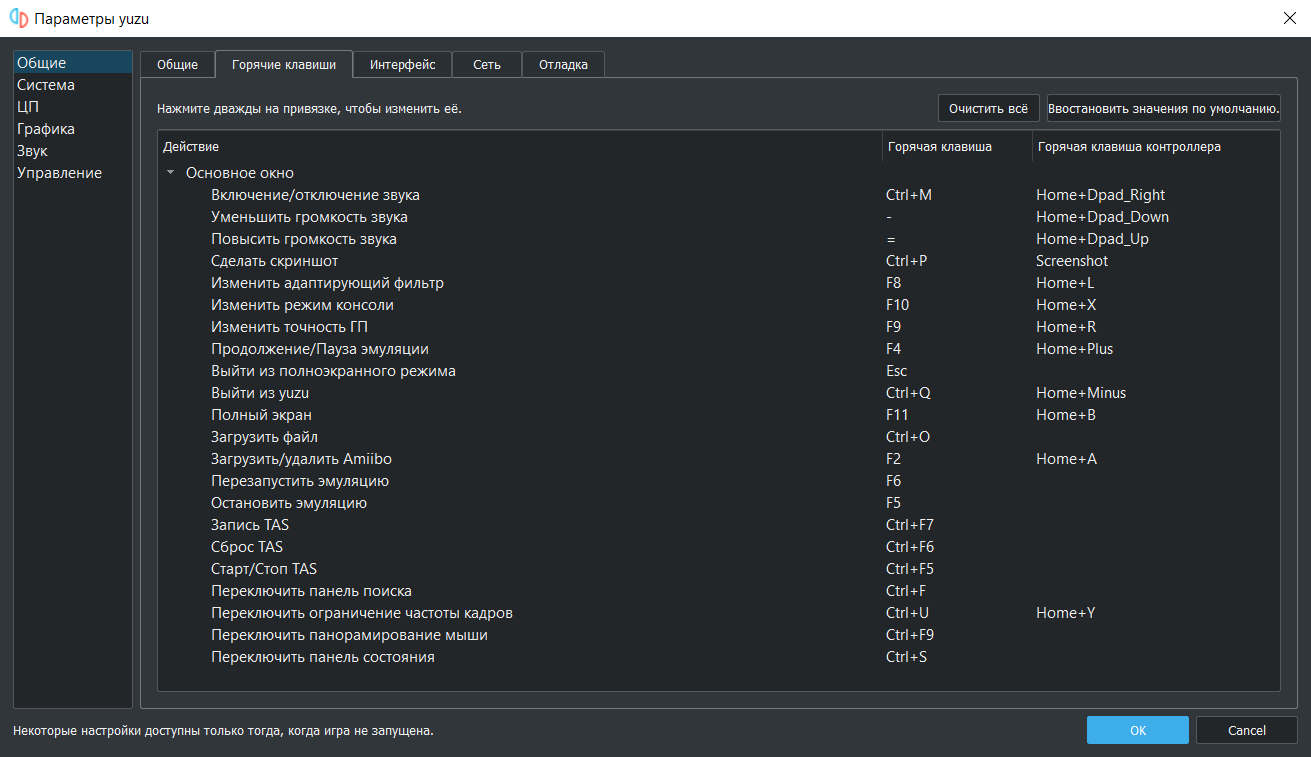
Task: Select the Переключить ограничение частоты кадров action
Action: [362, 613]
